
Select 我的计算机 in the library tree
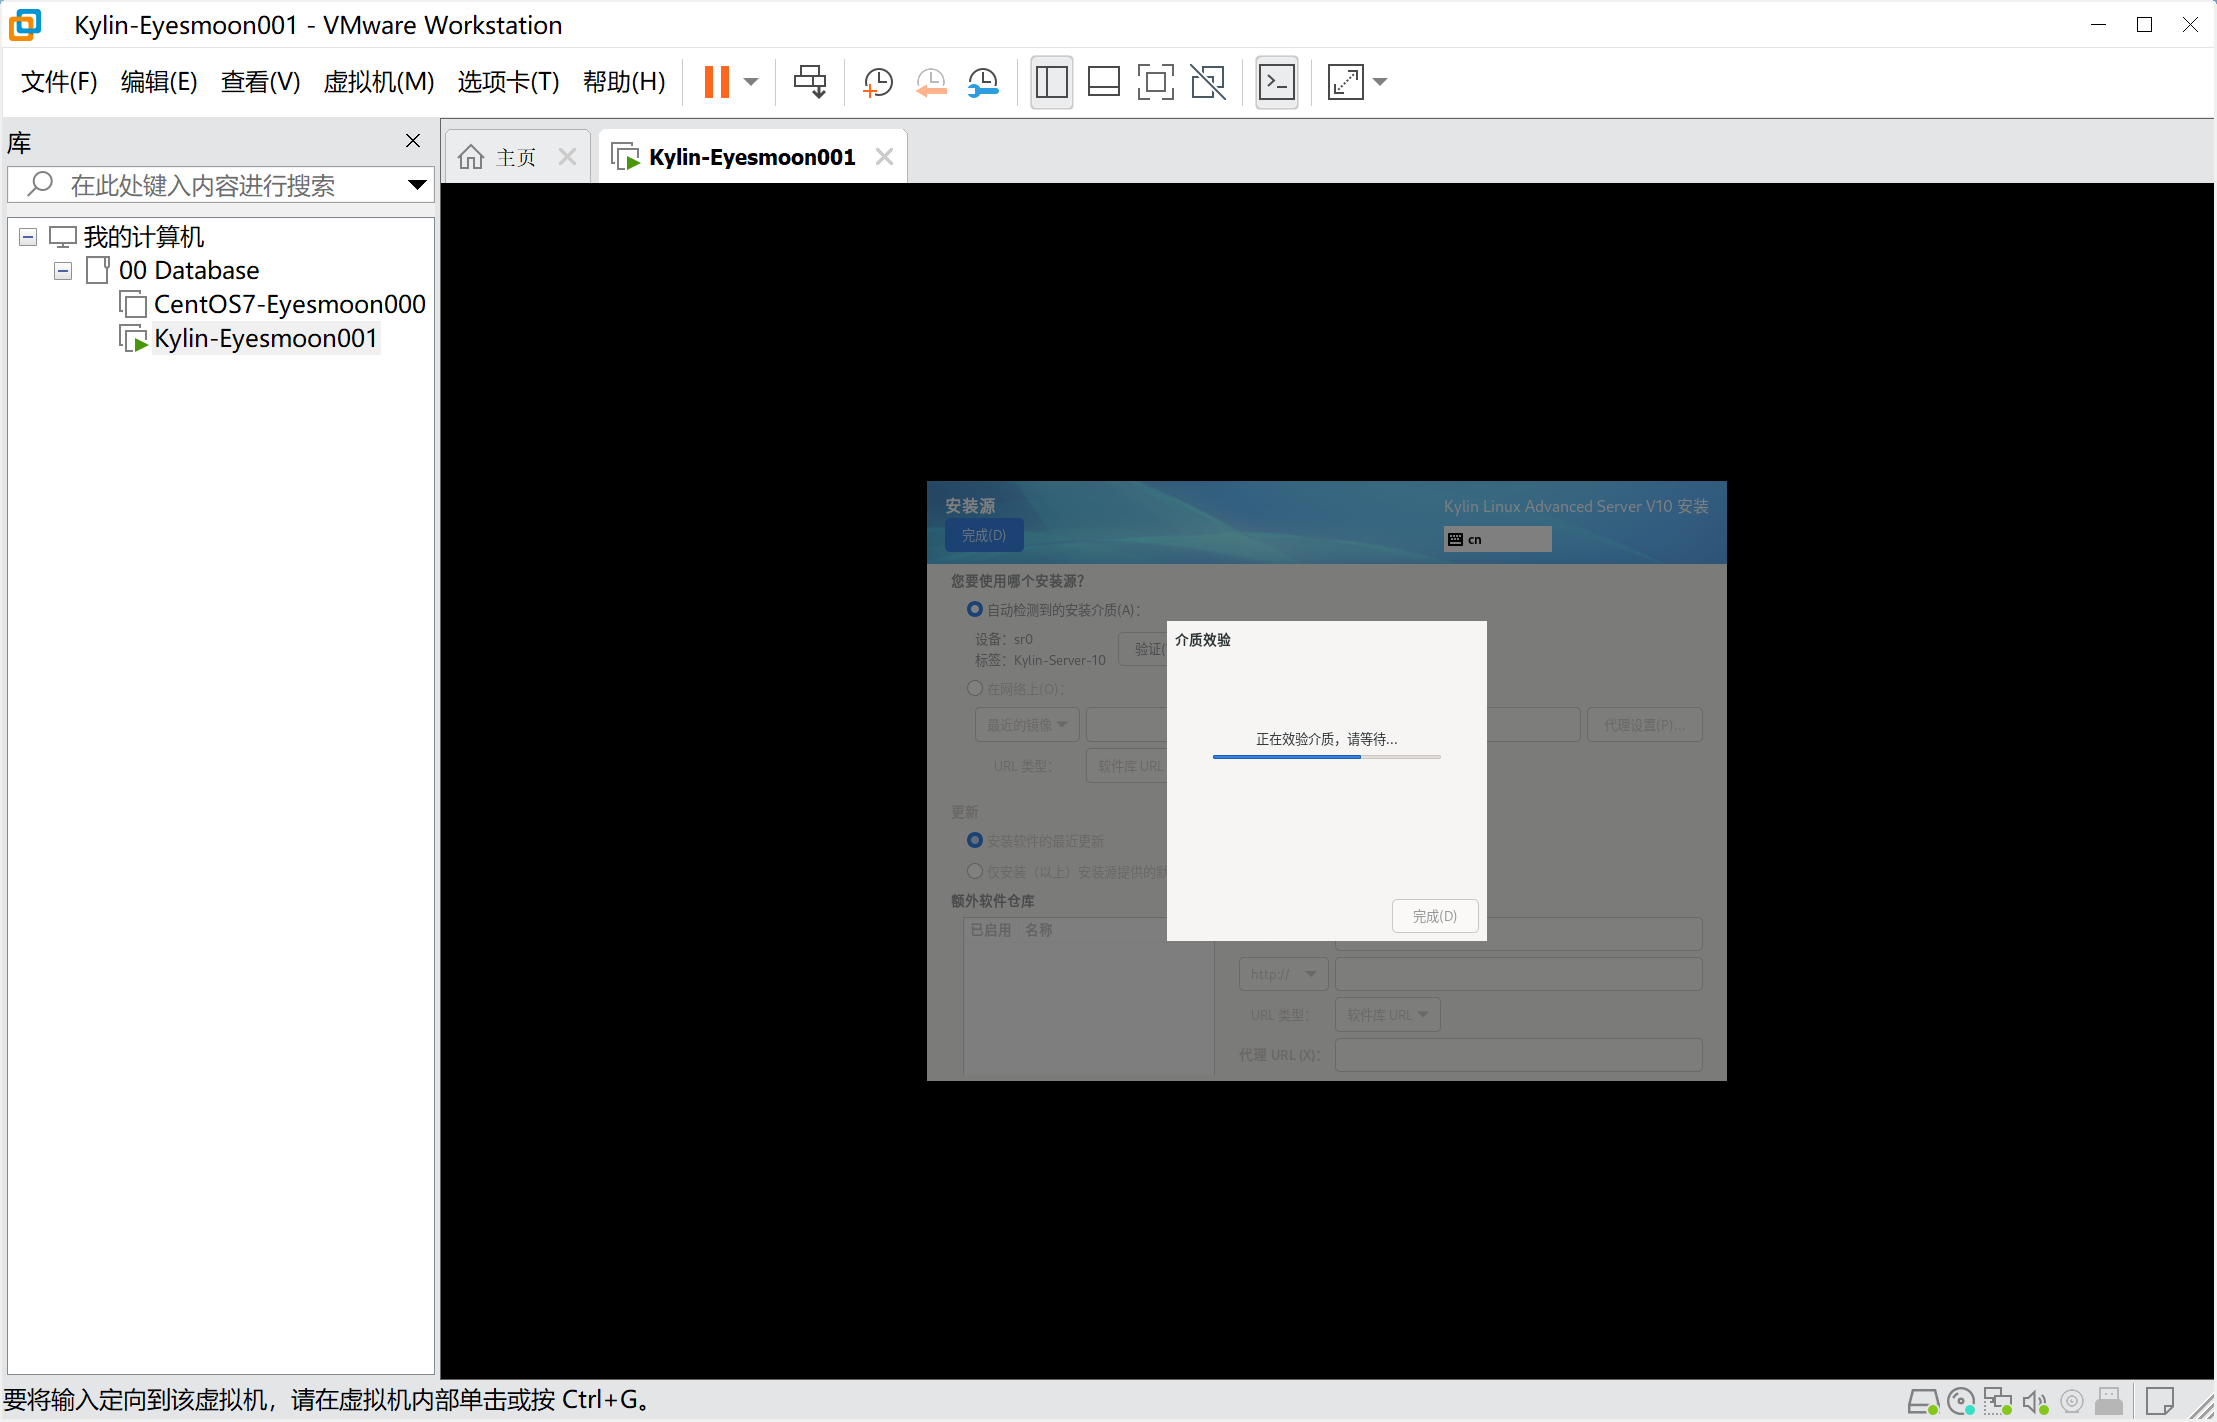[143, 237]
